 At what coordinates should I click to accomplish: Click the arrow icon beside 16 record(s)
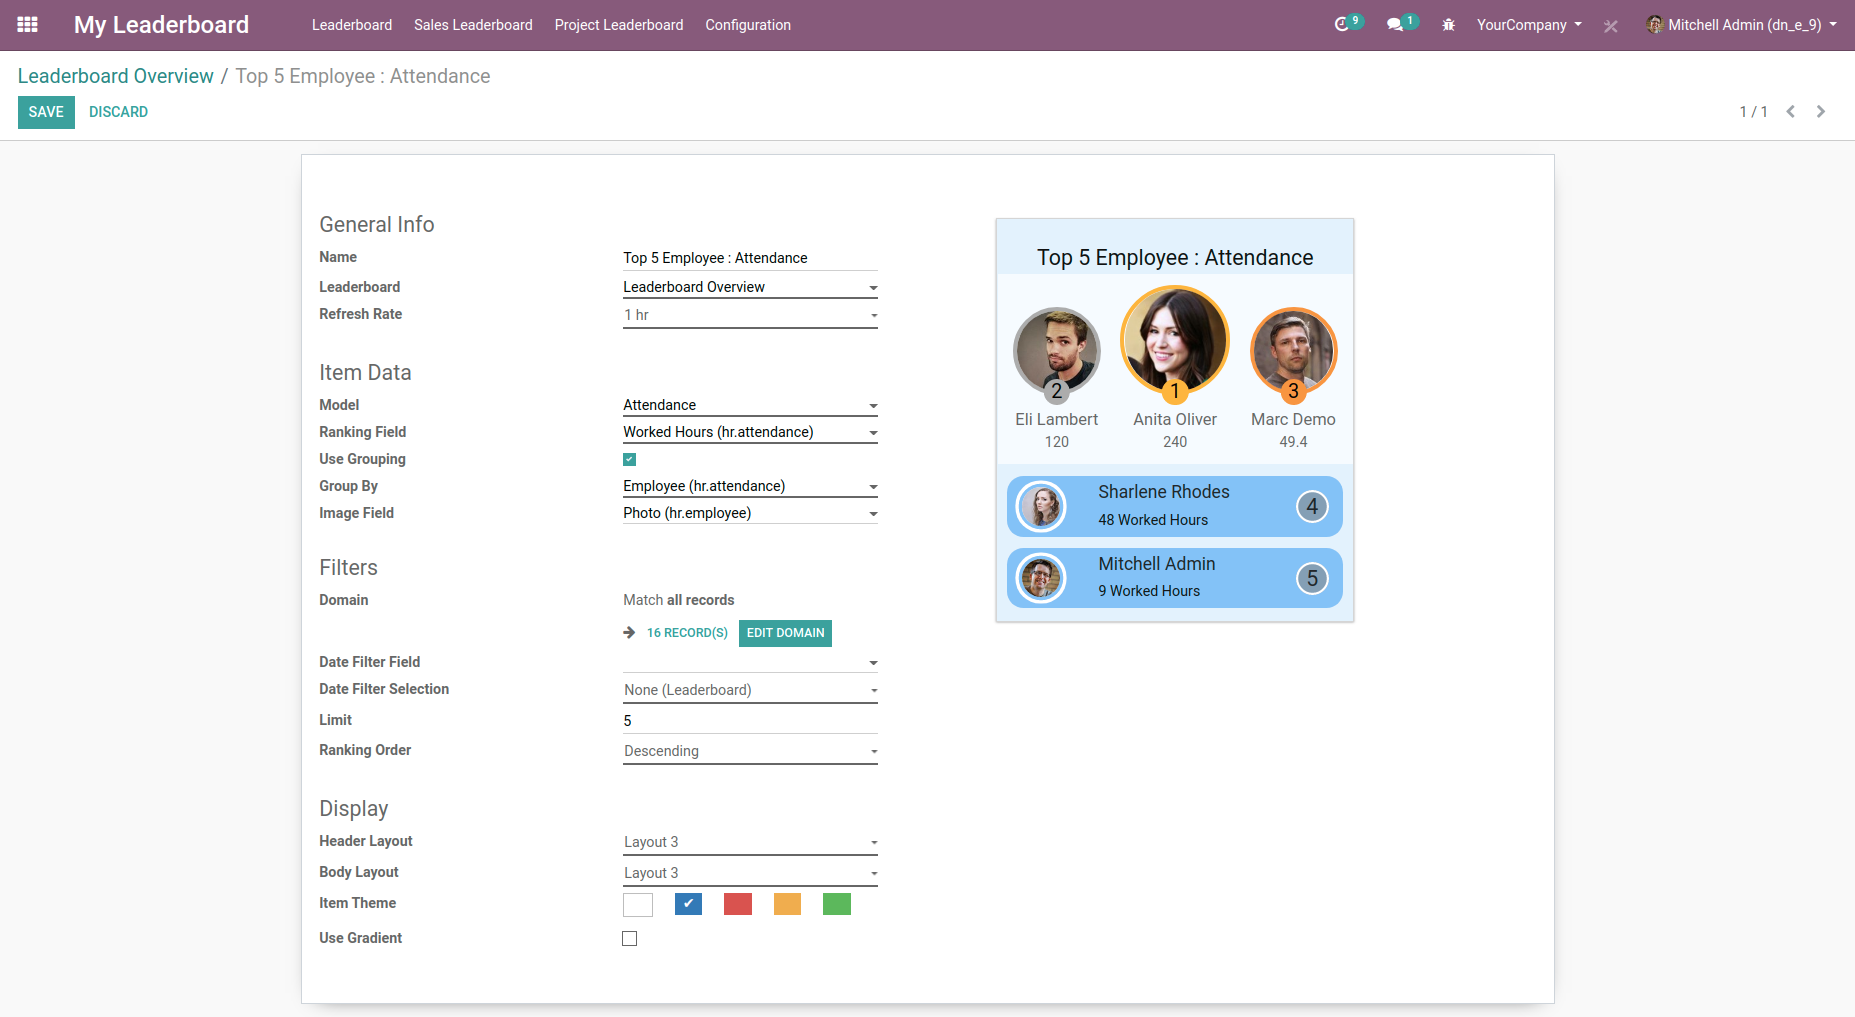coord(629,633)
